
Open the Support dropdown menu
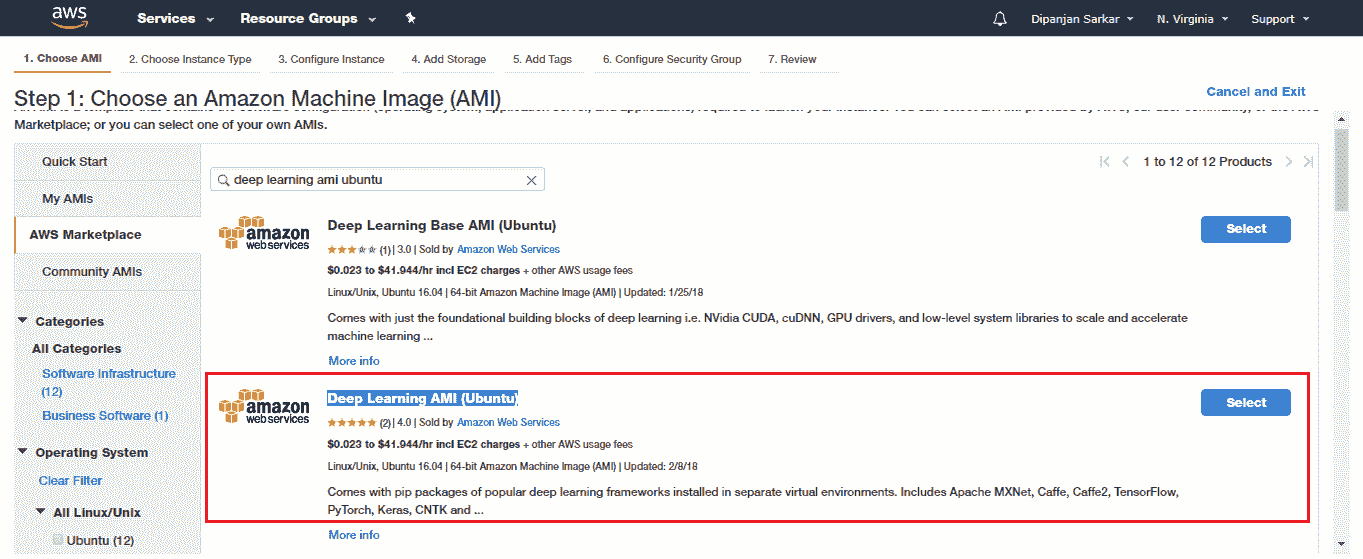1279,19
